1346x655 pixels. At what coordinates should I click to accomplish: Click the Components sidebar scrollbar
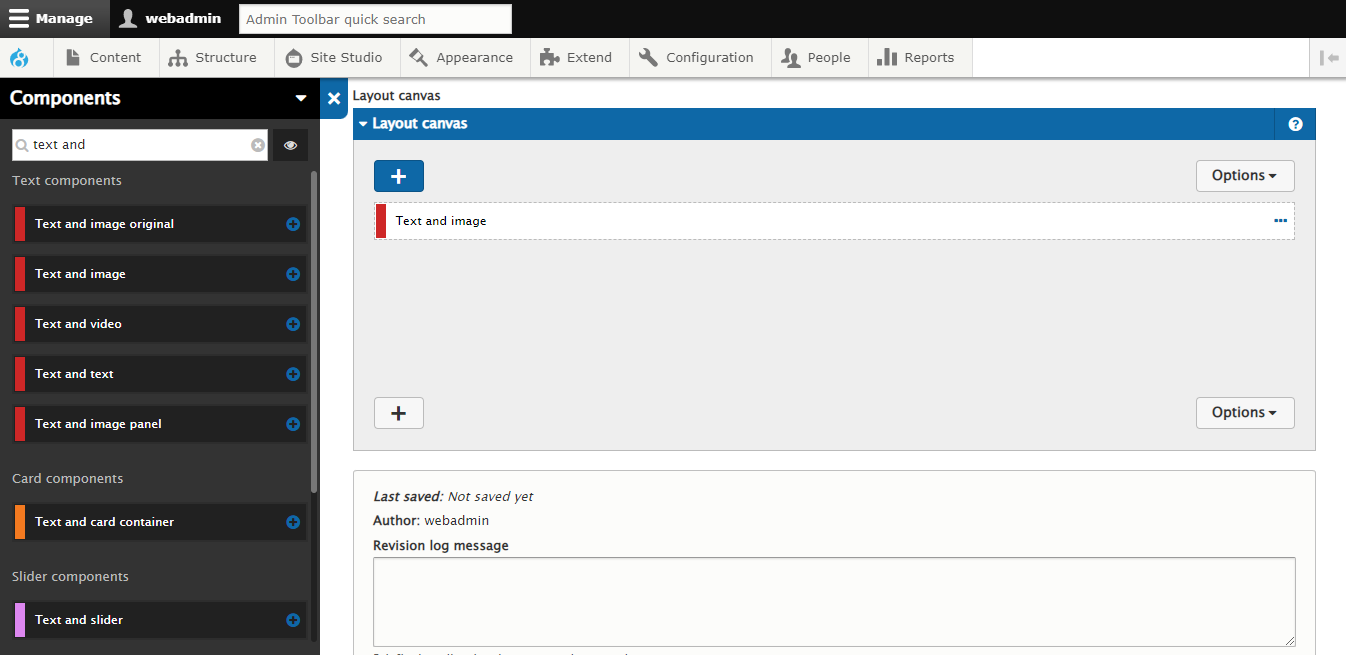tap(314, 330)
